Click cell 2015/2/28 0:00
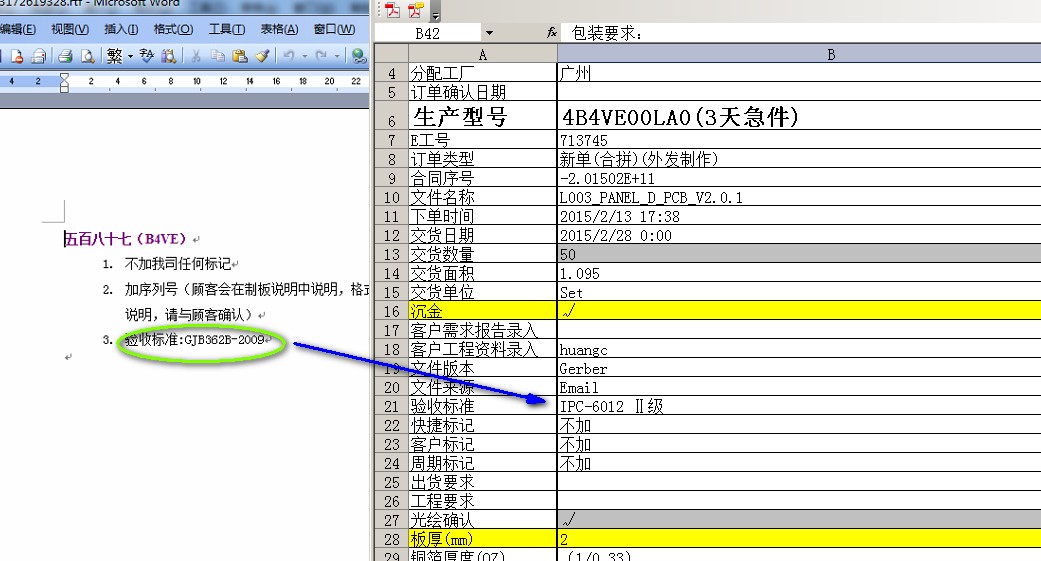The width and height of the screenshot is (1041, 561). (799, 235)
